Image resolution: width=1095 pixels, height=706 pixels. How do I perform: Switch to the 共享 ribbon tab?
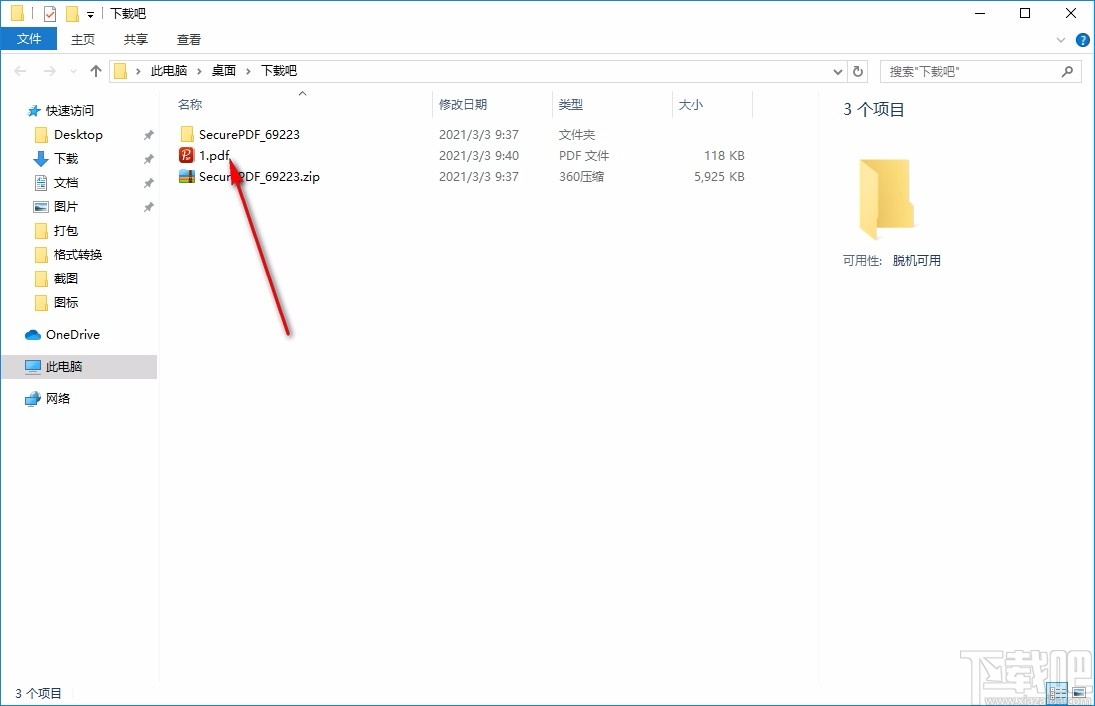[136, 39]
